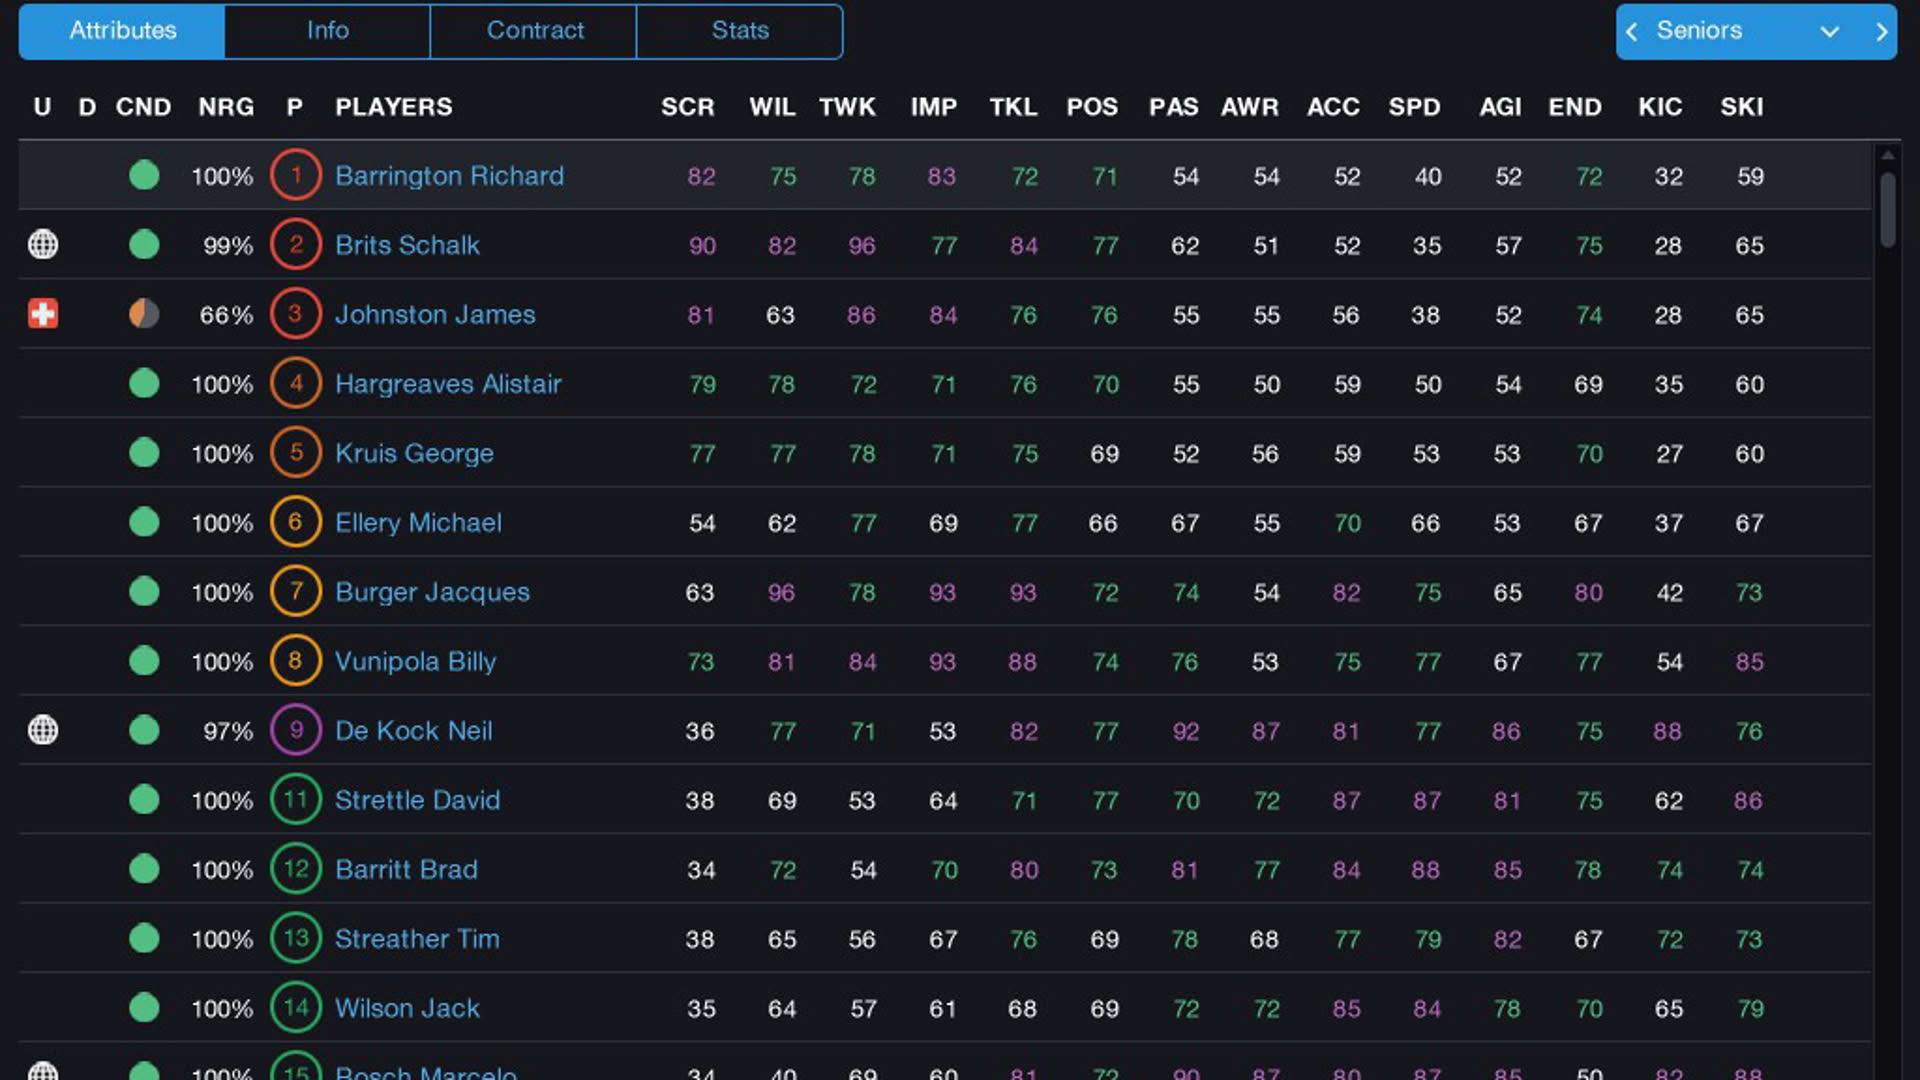Screen dimensions: 1920x1080
Task: Open player Kruis George
Action: 414,454
